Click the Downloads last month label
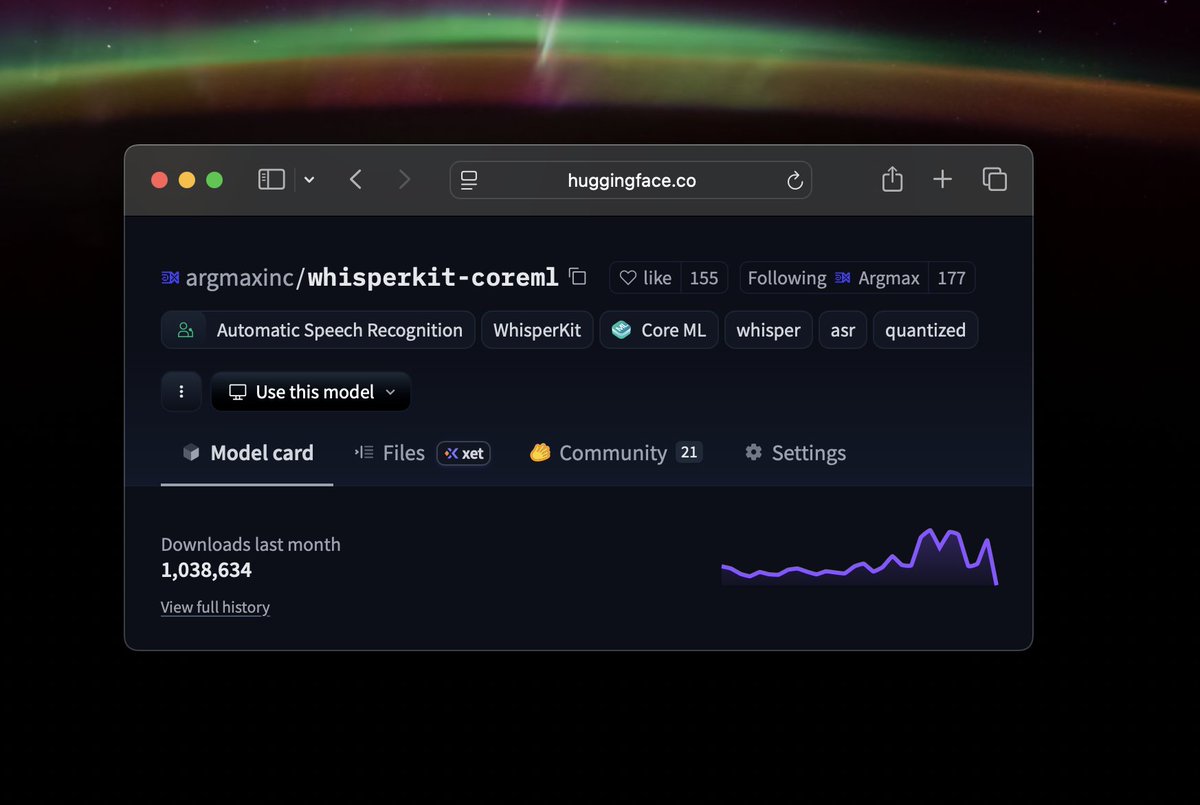The image size is (1200, 805). 250,544
